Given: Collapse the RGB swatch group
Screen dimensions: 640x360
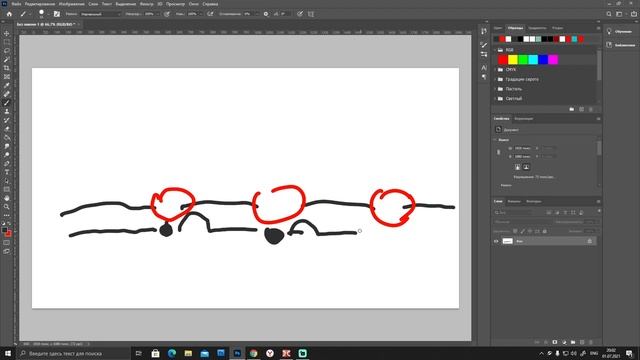Looking at the screenshot, I should (496, 50).
